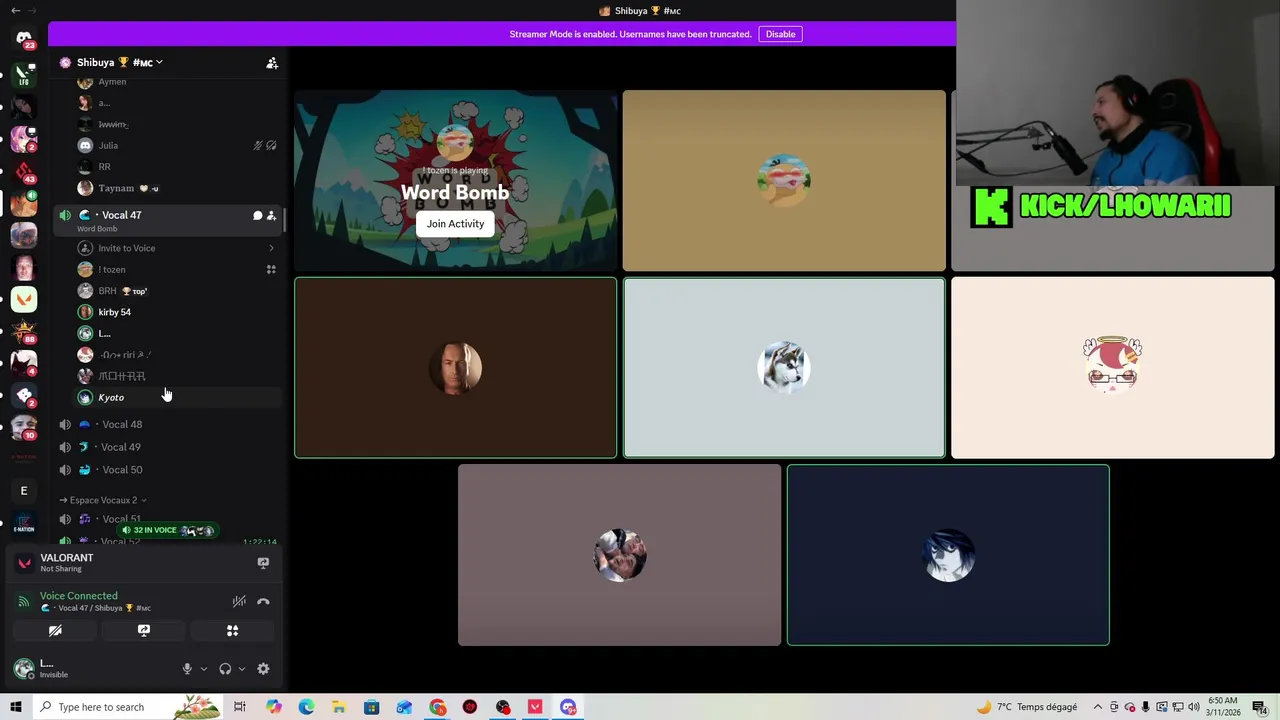Focus the two-people photo avatar tile
1280x720 pixels.
tap(619, 555)
